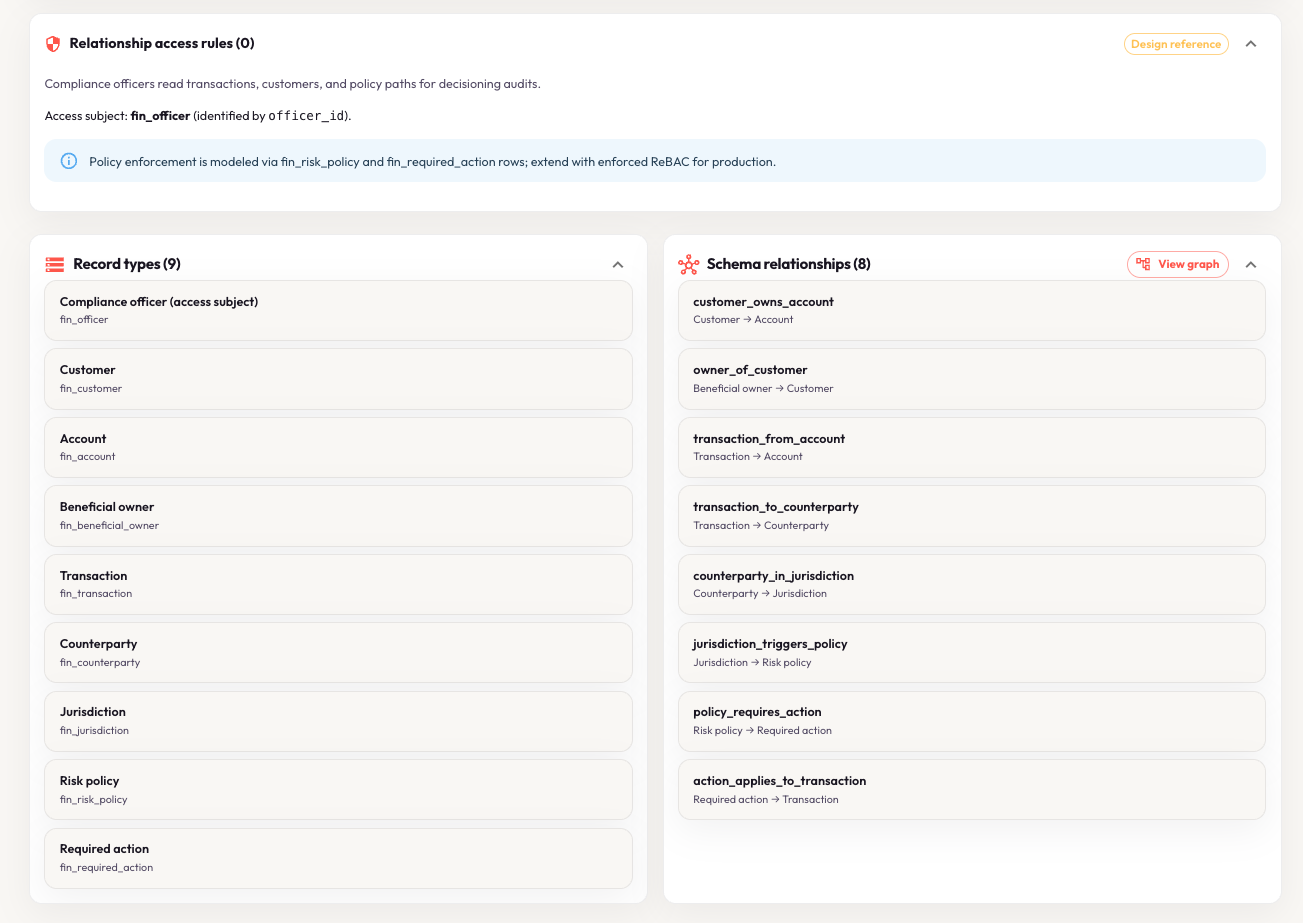Click the Schema relationships (8) heading
Screen dimensions: 1303x923
[789, 265]
